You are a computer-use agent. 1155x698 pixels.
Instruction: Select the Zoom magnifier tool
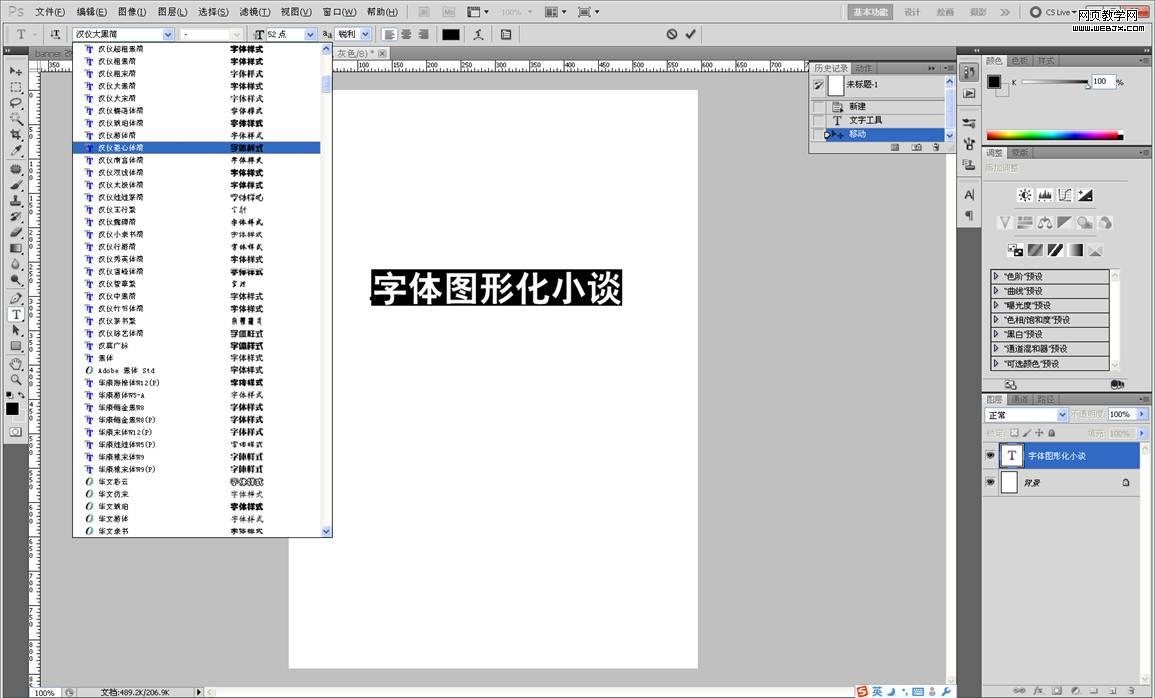(16, 379)
